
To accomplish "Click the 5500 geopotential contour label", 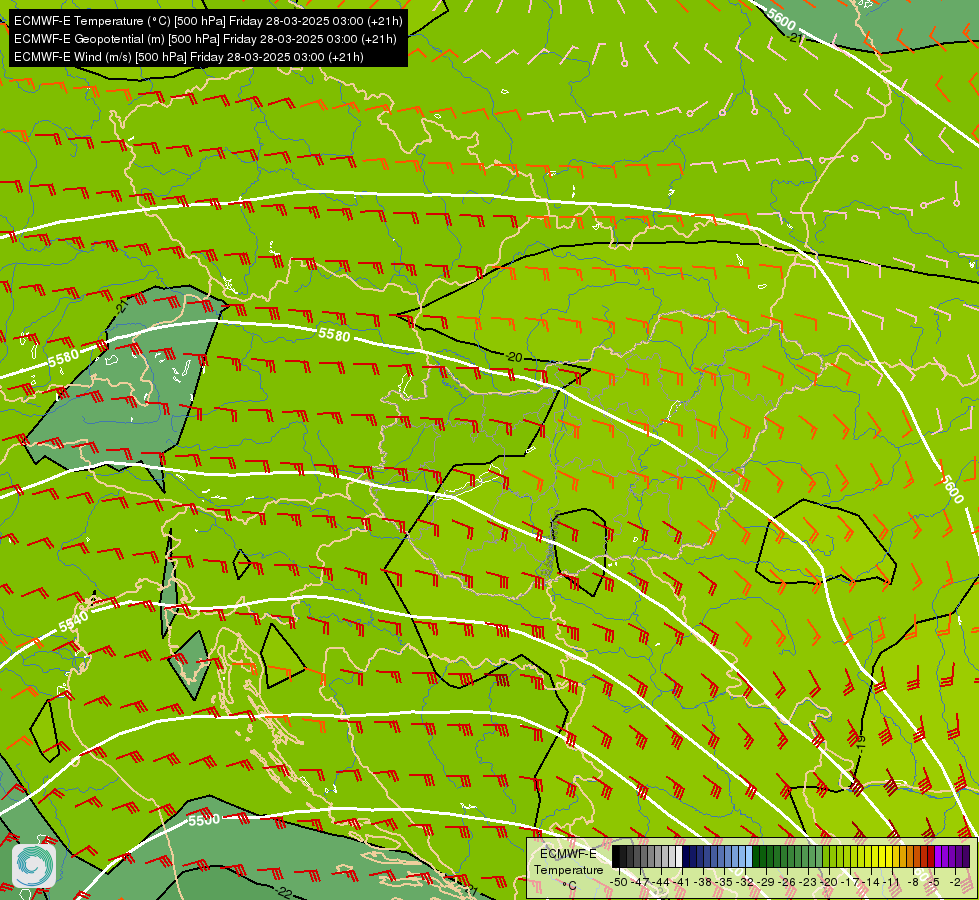I will tap(204, 820).
